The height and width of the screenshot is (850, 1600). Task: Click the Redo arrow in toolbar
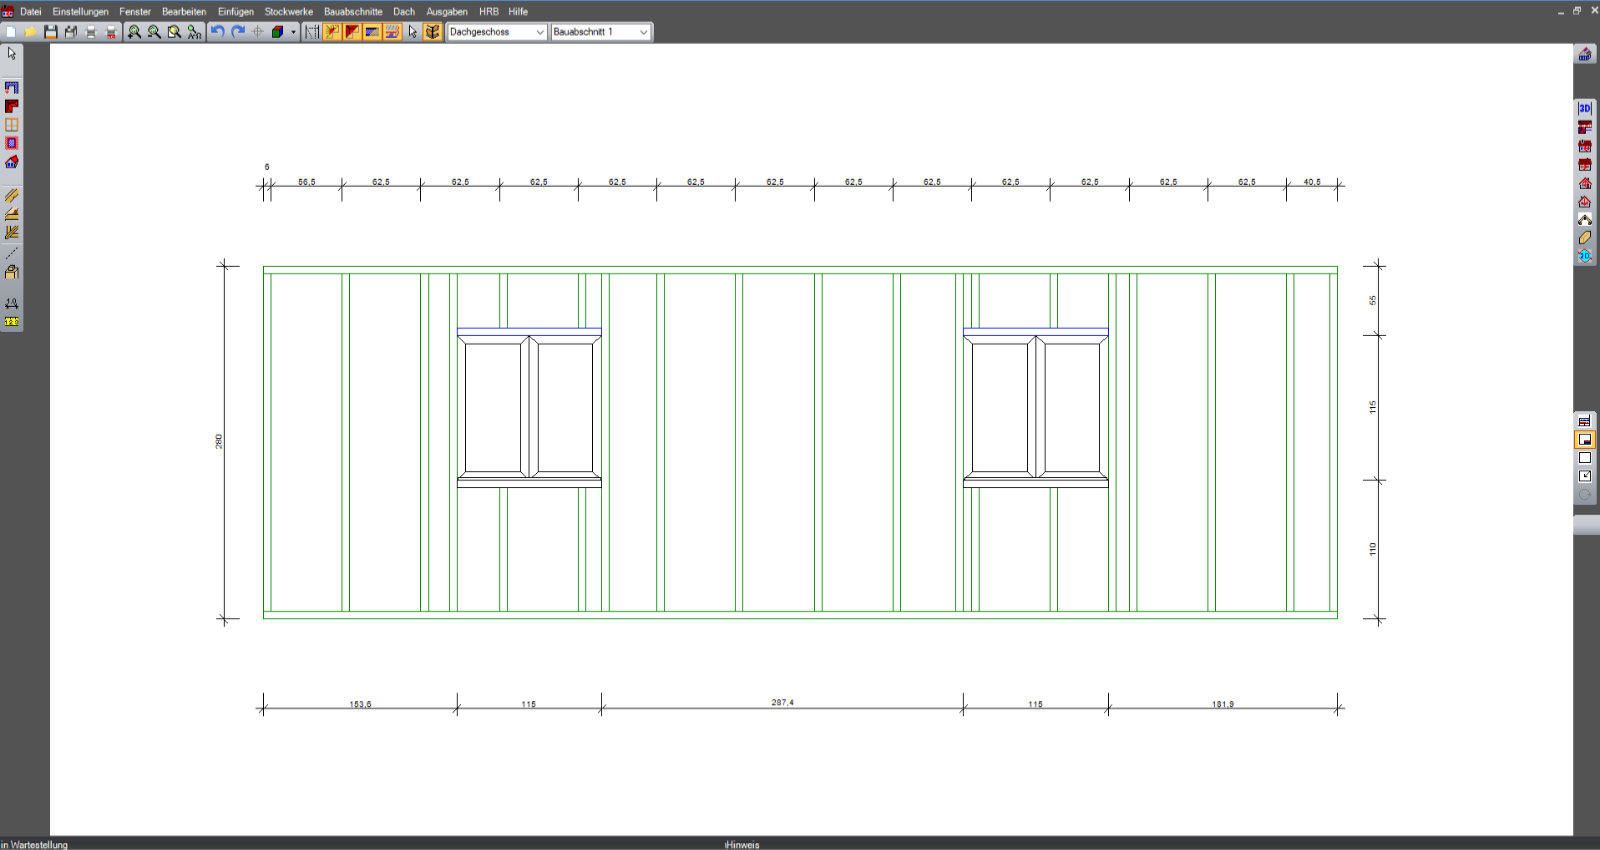coord(238,32)
